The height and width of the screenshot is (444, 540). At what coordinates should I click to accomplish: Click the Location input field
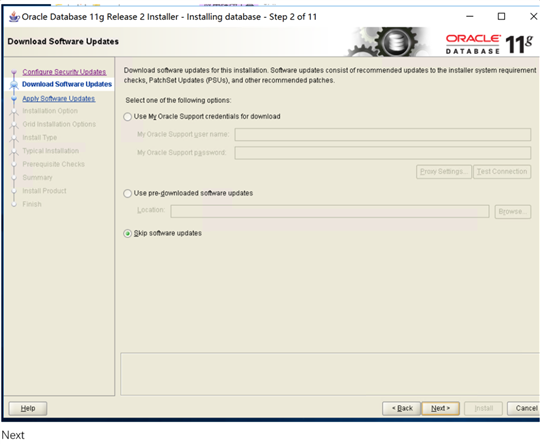pyautogui.click(x=330, y=211)
